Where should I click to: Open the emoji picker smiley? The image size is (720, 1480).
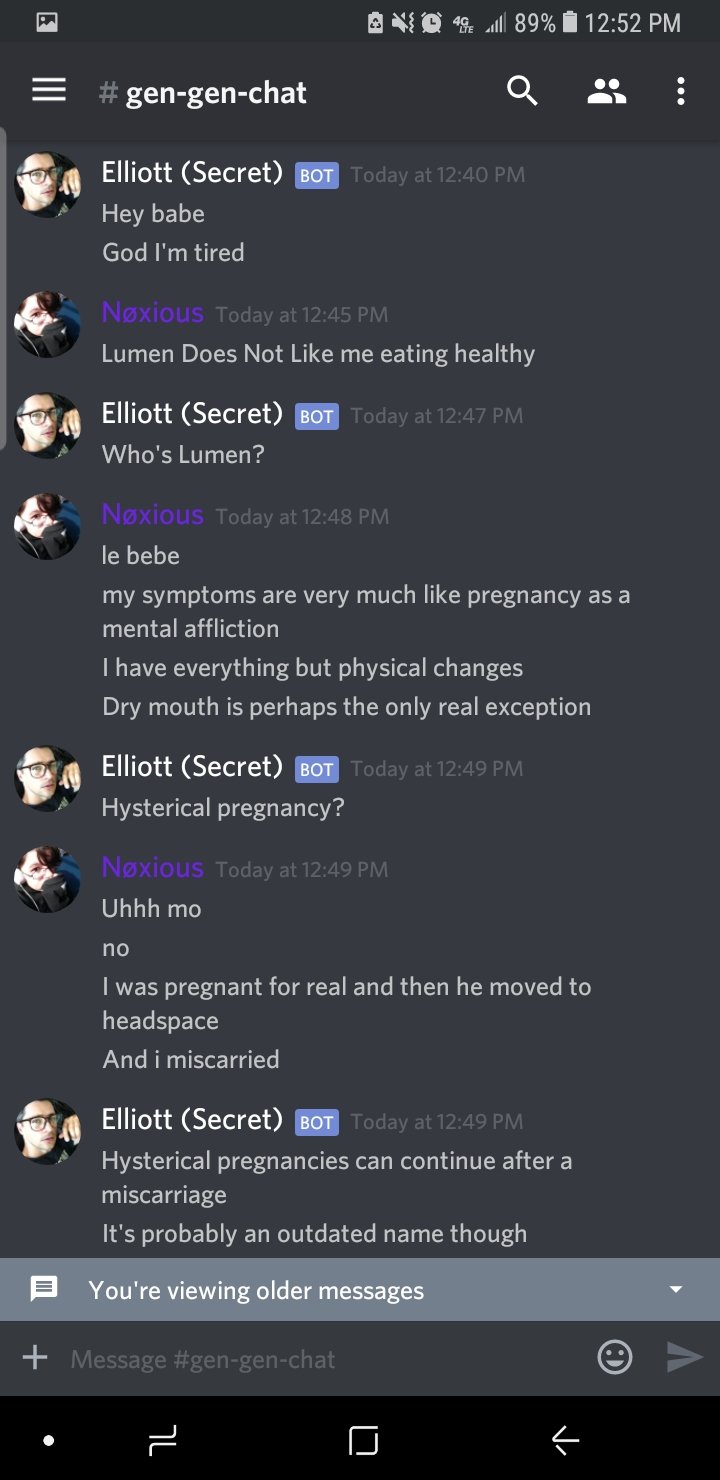click(x=614, y=1357)
